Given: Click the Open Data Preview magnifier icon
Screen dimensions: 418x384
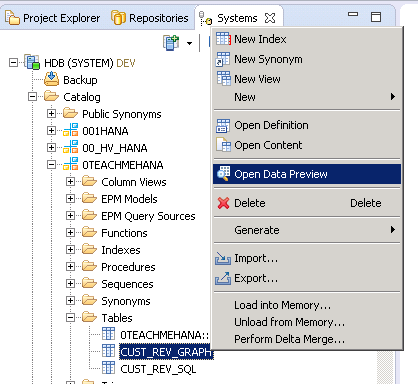Looking at the screenshot, I should 223,174.
